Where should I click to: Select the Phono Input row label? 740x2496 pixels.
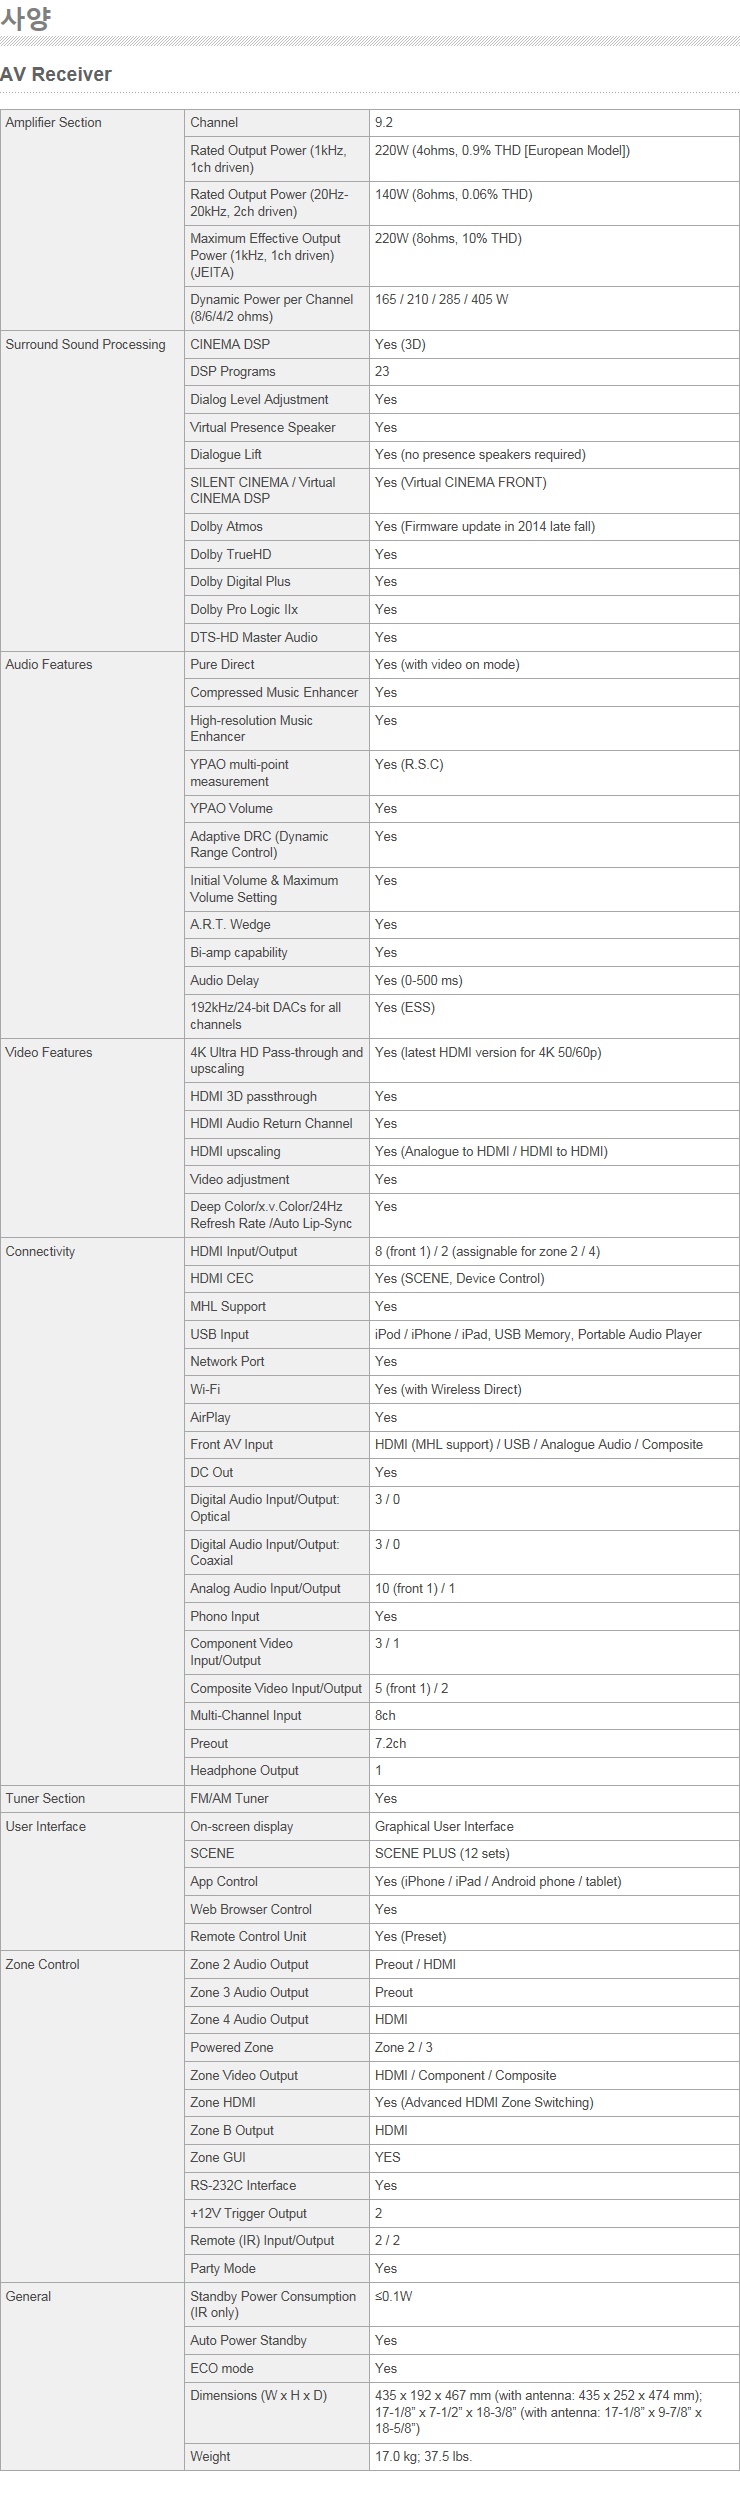click(x=224, y=1616)
